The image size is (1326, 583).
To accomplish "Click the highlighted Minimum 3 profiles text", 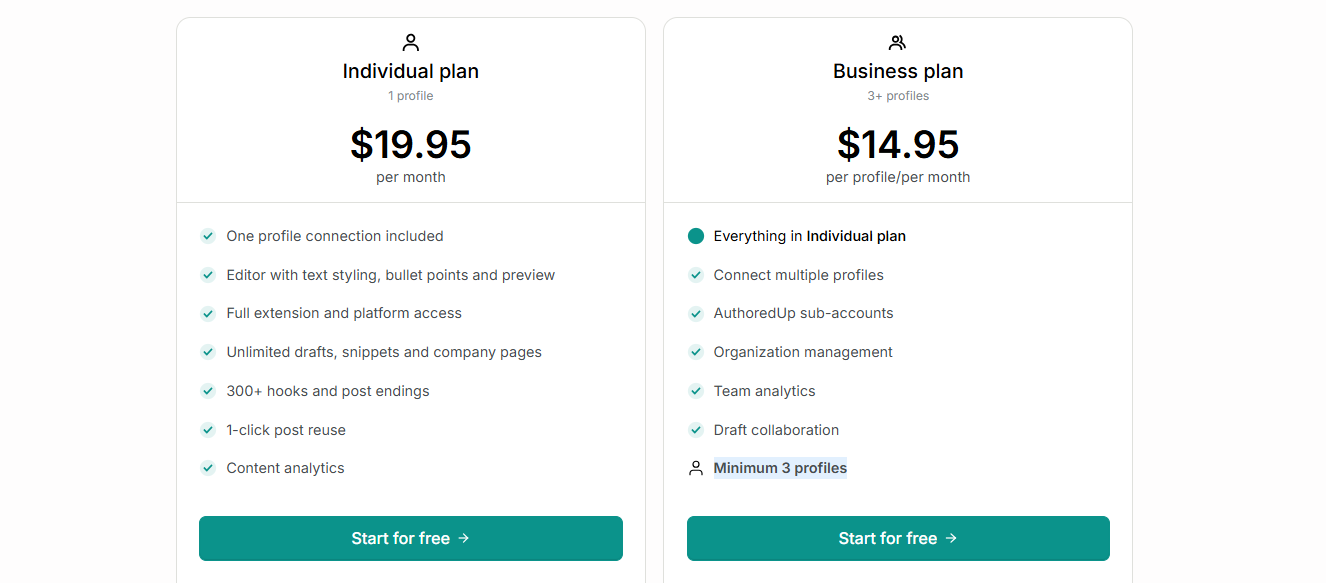I will [x=780, y=468].
